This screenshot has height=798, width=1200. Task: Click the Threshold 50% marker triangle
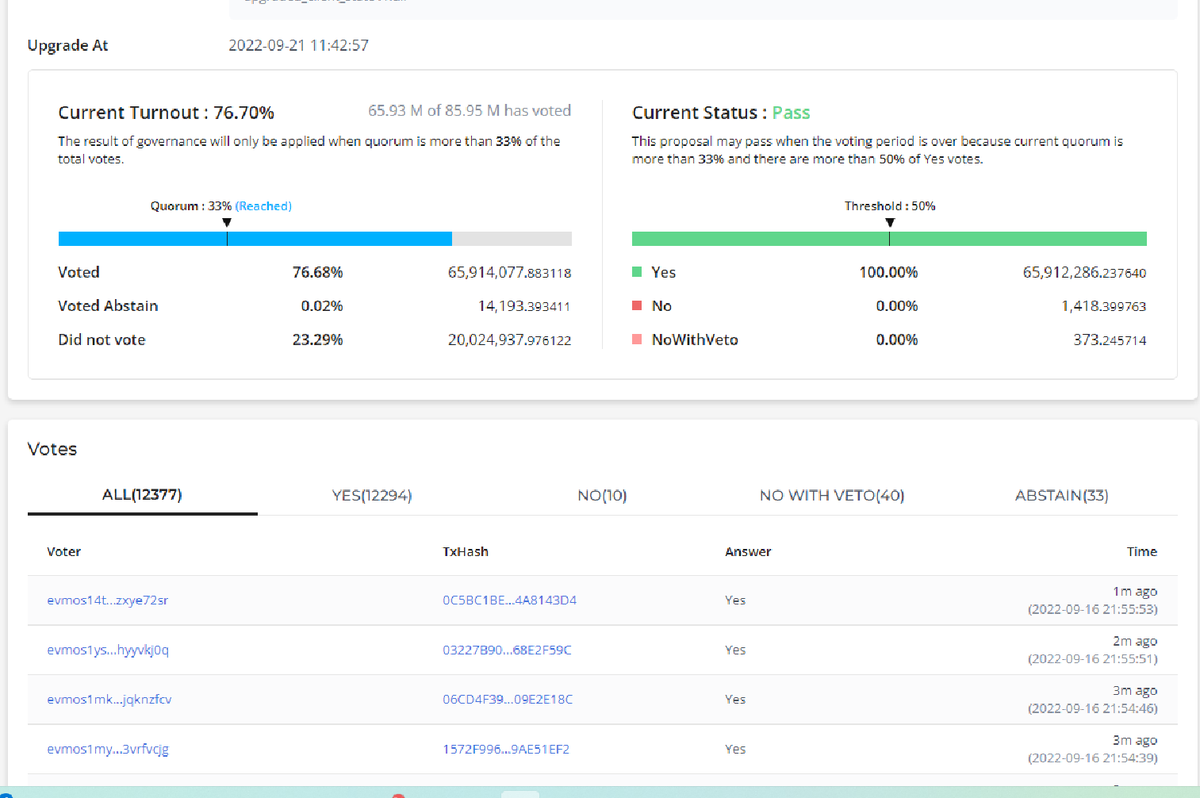pyautogui.click(x=890, y=222)
